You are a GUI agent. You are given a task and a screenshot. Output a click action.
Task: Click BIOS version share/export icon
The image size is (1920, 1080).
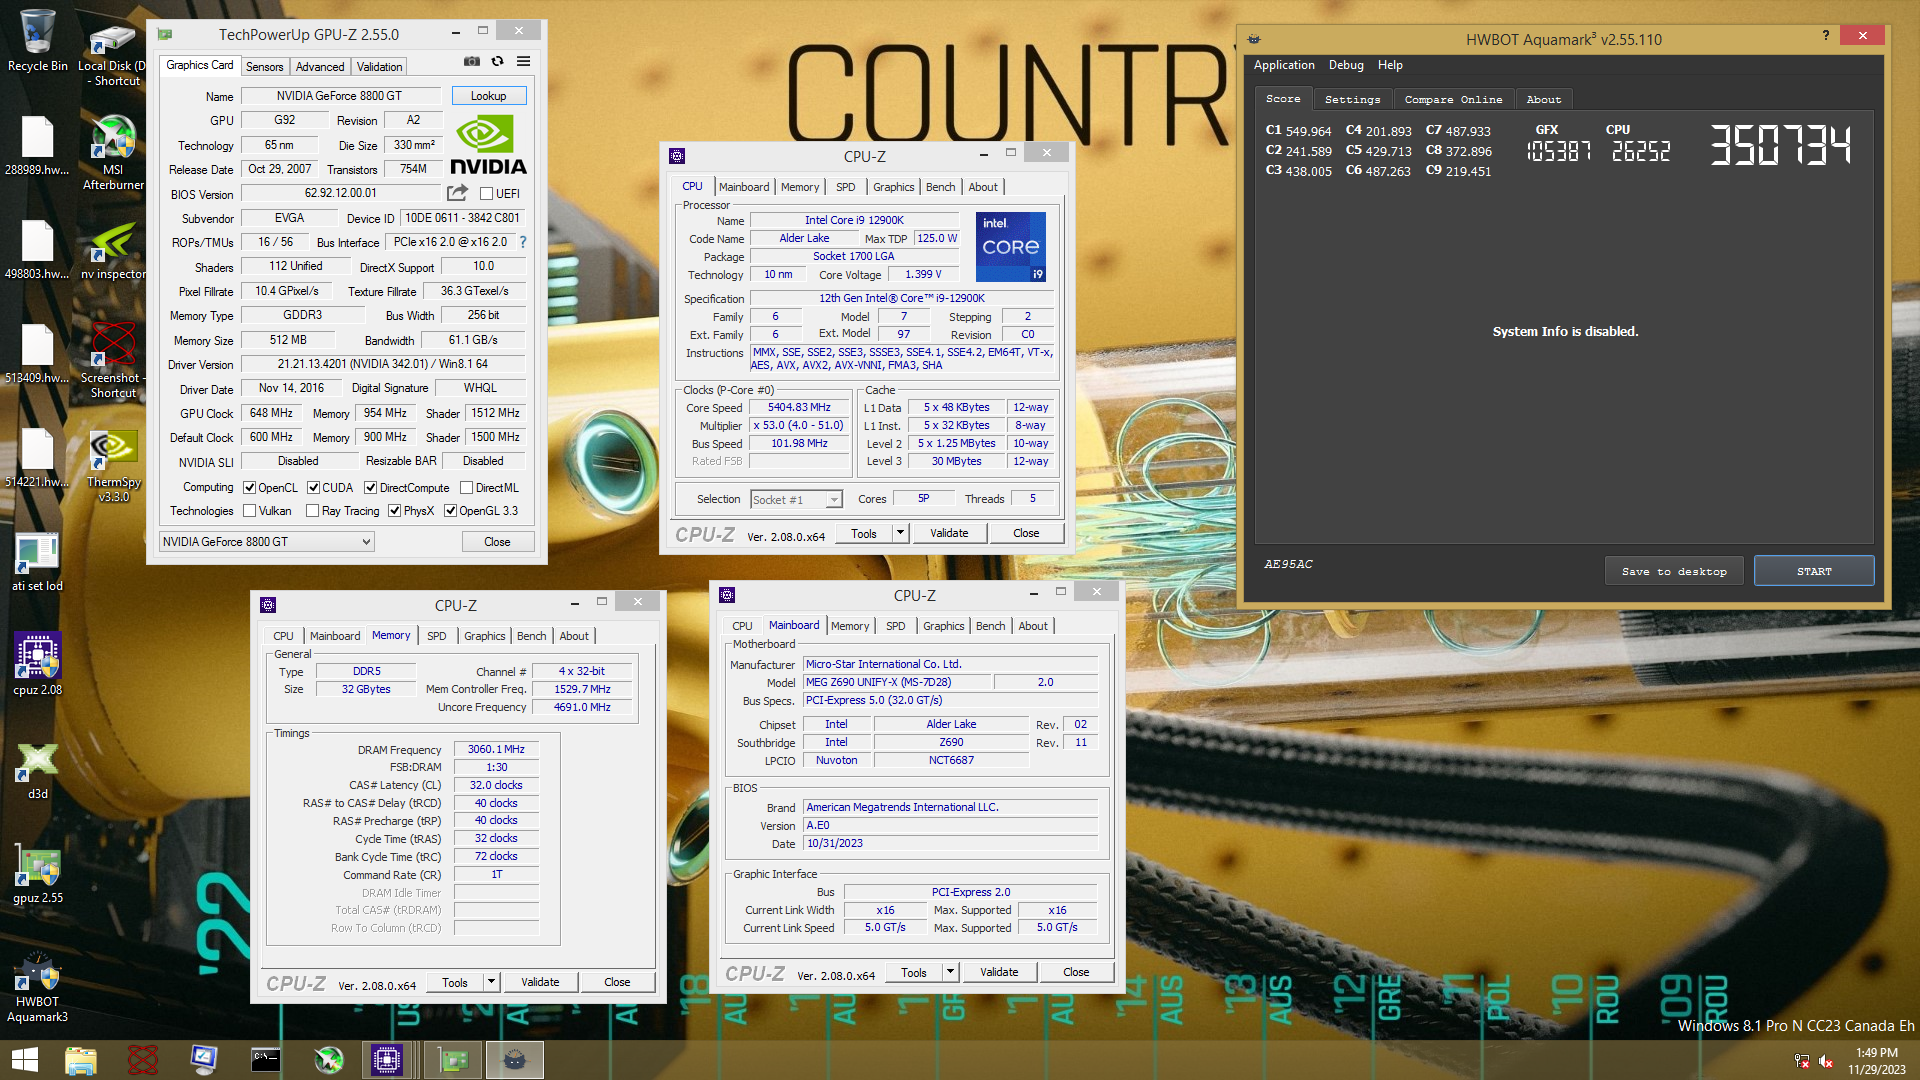[x=457, y=193]
